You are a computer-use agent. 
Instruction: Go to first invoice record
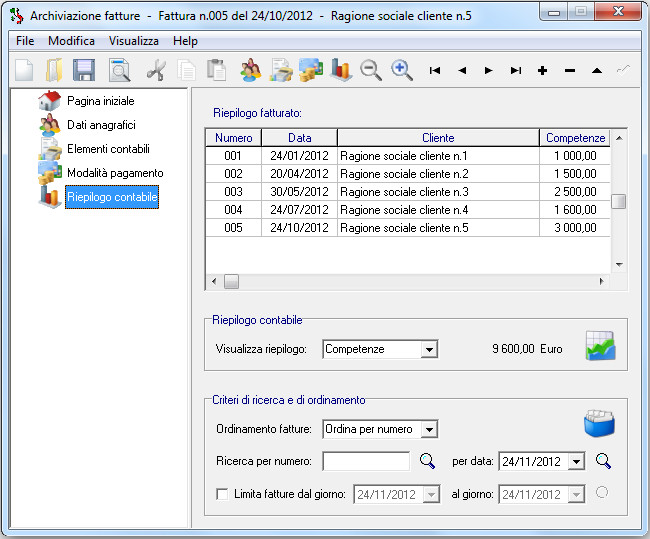pyautogui.click(x=434, y=70)
